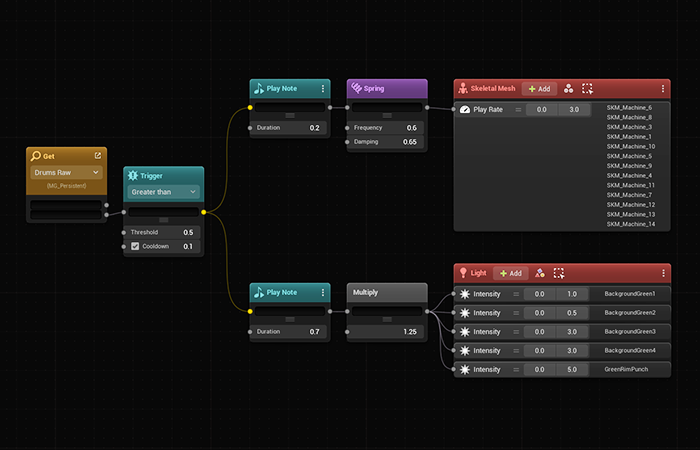700x450 pixels.
Task: Edit BackgroundGreen1 max intensity 1.0
Action: [572, 294]
